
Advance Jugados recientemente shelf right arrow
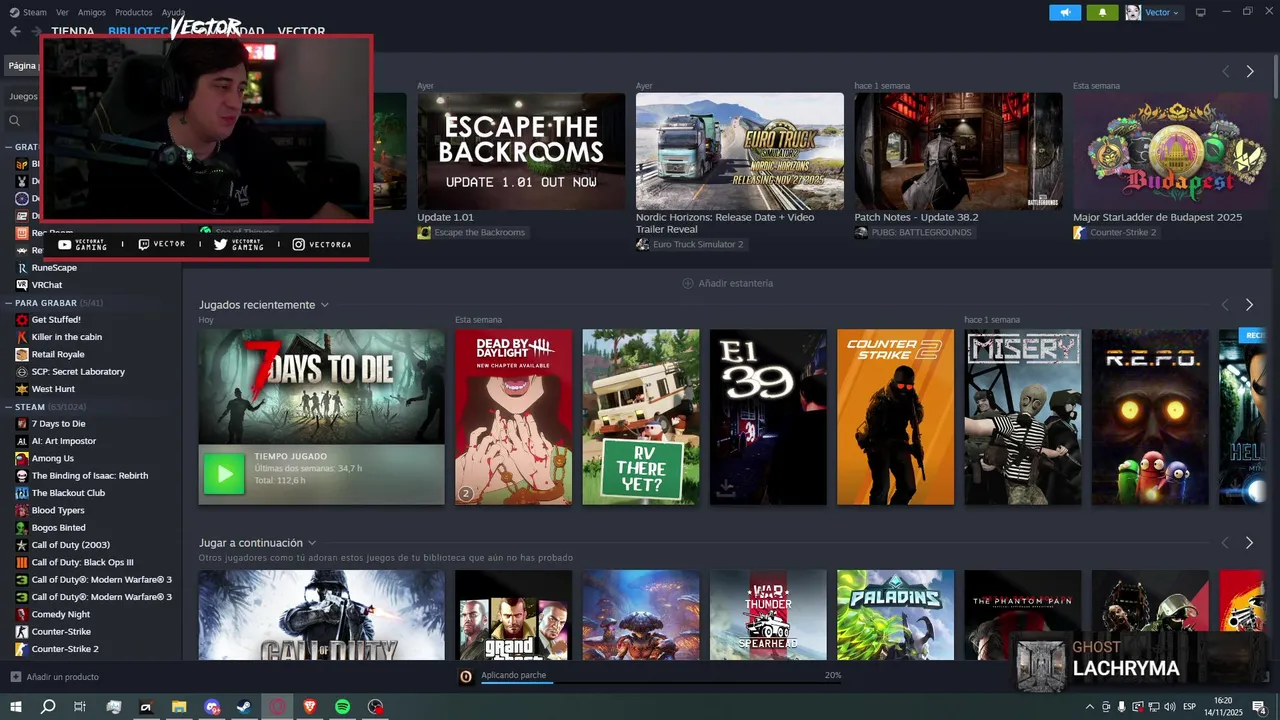1249,305
